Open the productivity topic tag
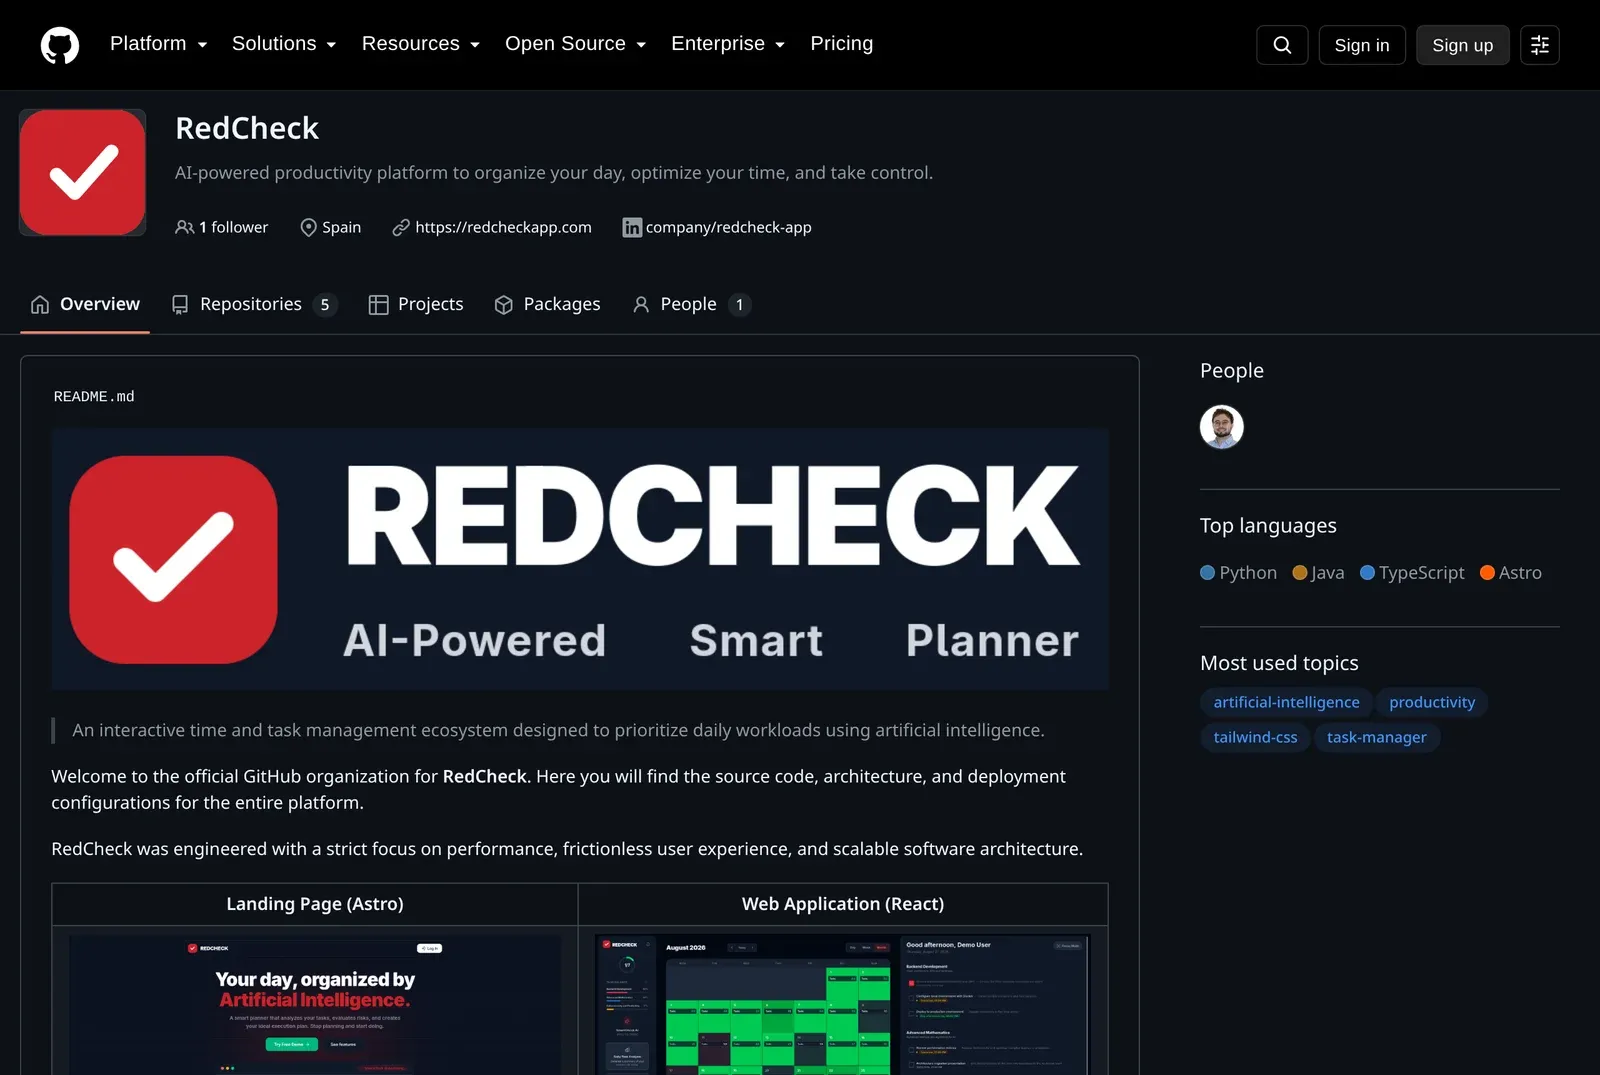 pos(1432,703)
